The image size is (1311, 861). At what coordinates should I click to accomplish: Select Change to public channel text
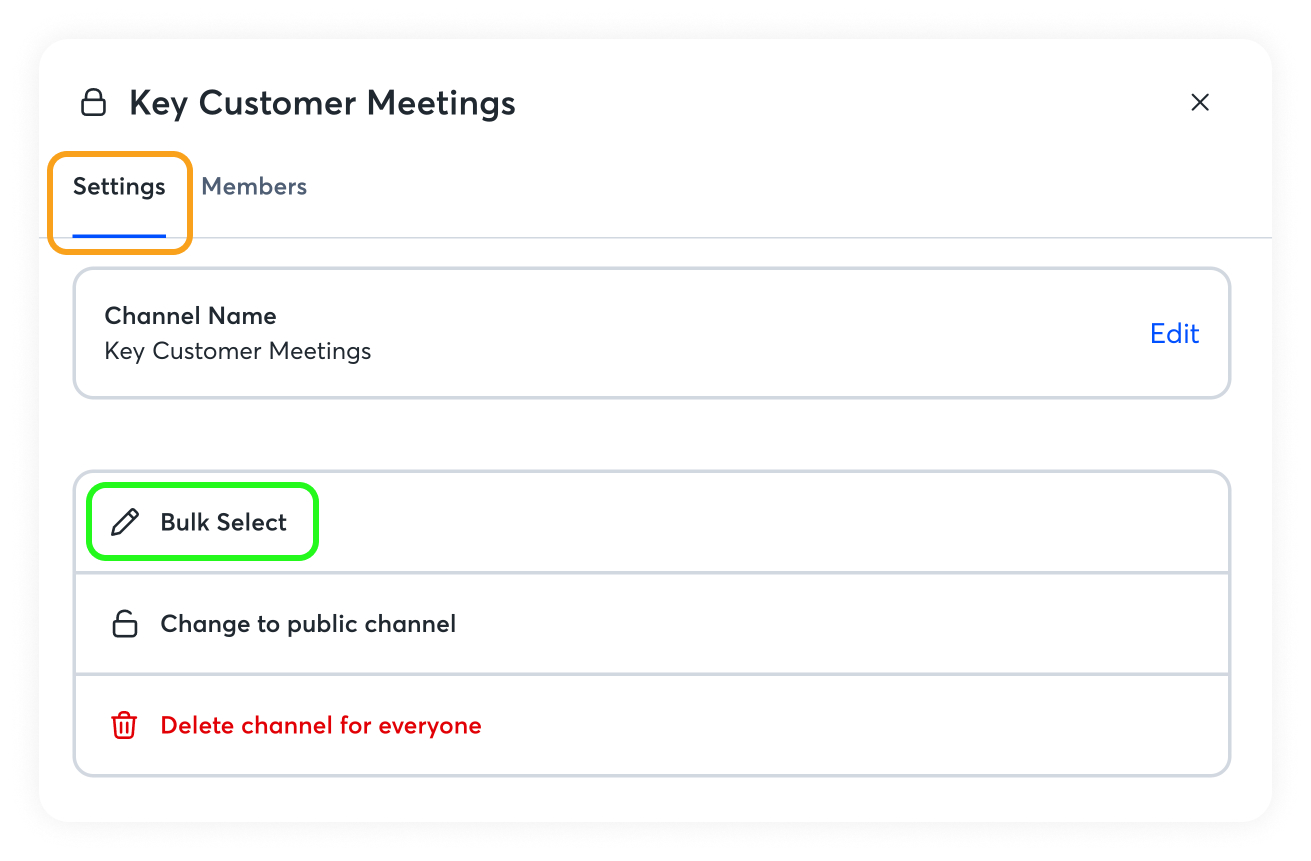coord(308,624)
